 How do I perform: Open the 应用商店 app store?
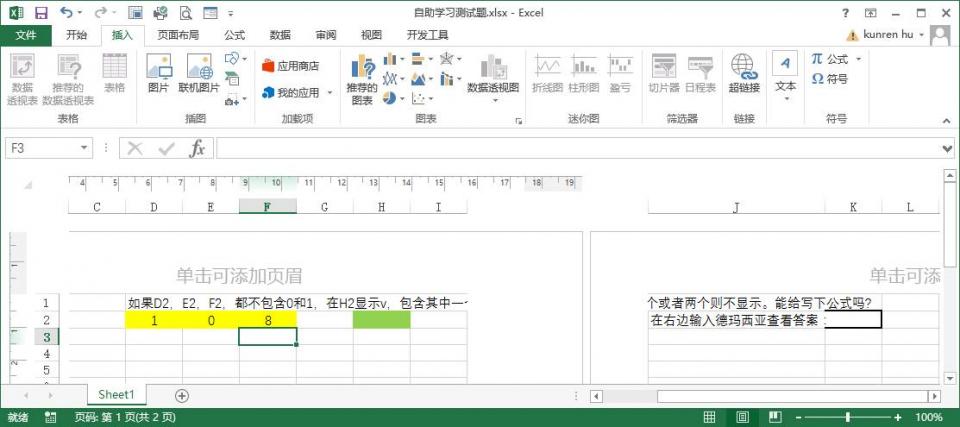[290, 66]
